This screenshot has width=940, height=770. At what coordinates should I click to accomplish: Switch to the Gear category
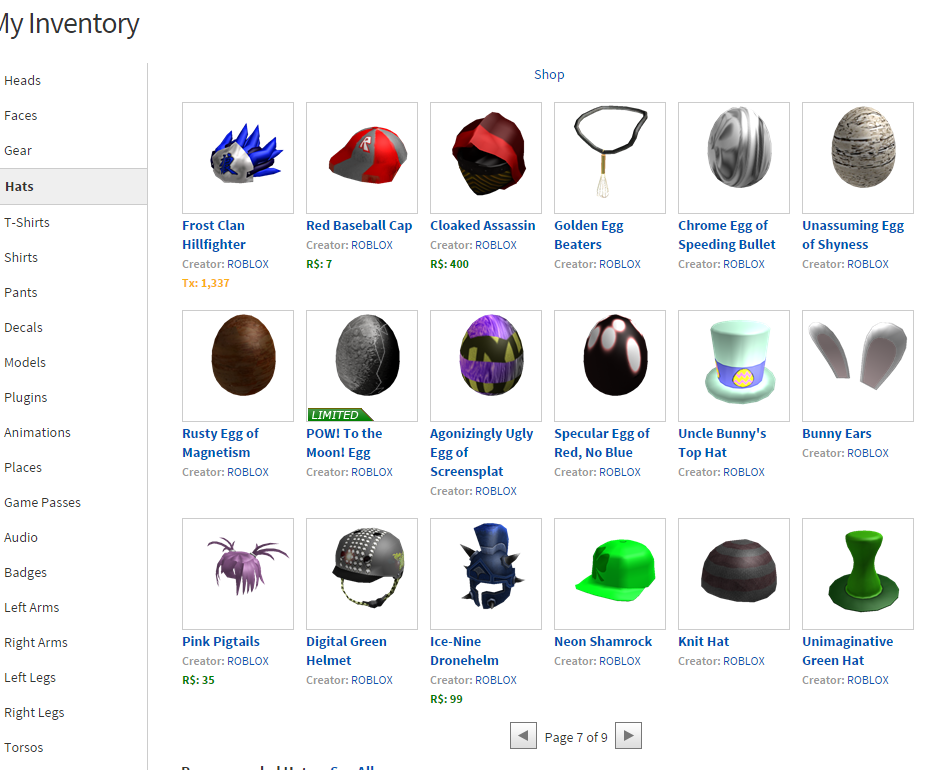[18, 151]
